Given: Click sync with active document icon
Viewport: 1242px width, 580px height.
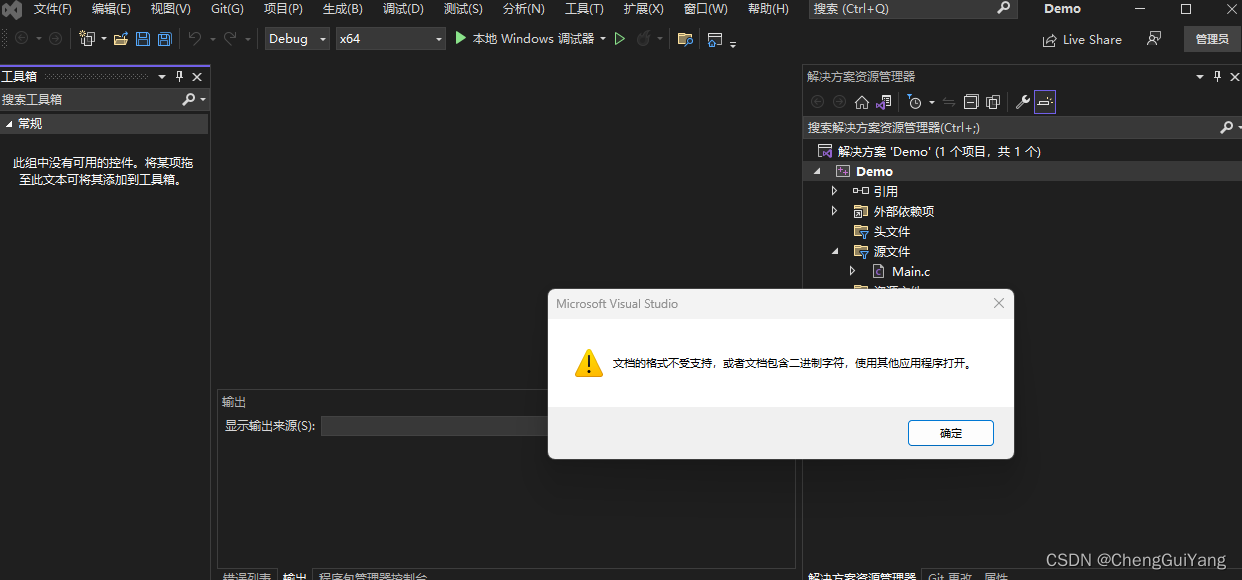Looking at the screenshot, I should (949, 102).
